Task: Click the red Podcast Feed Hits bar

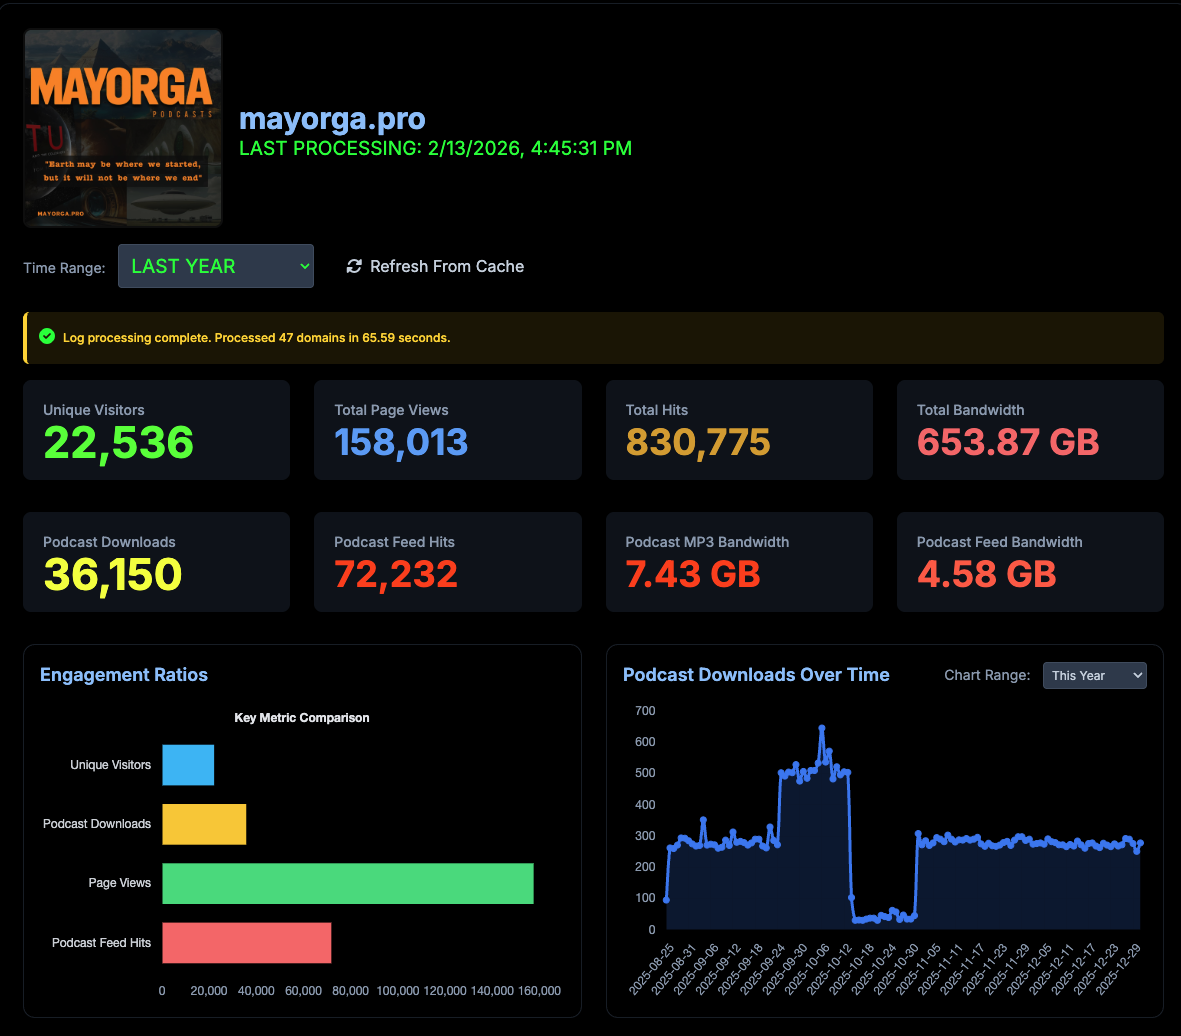Action: [x=246, y=943]
